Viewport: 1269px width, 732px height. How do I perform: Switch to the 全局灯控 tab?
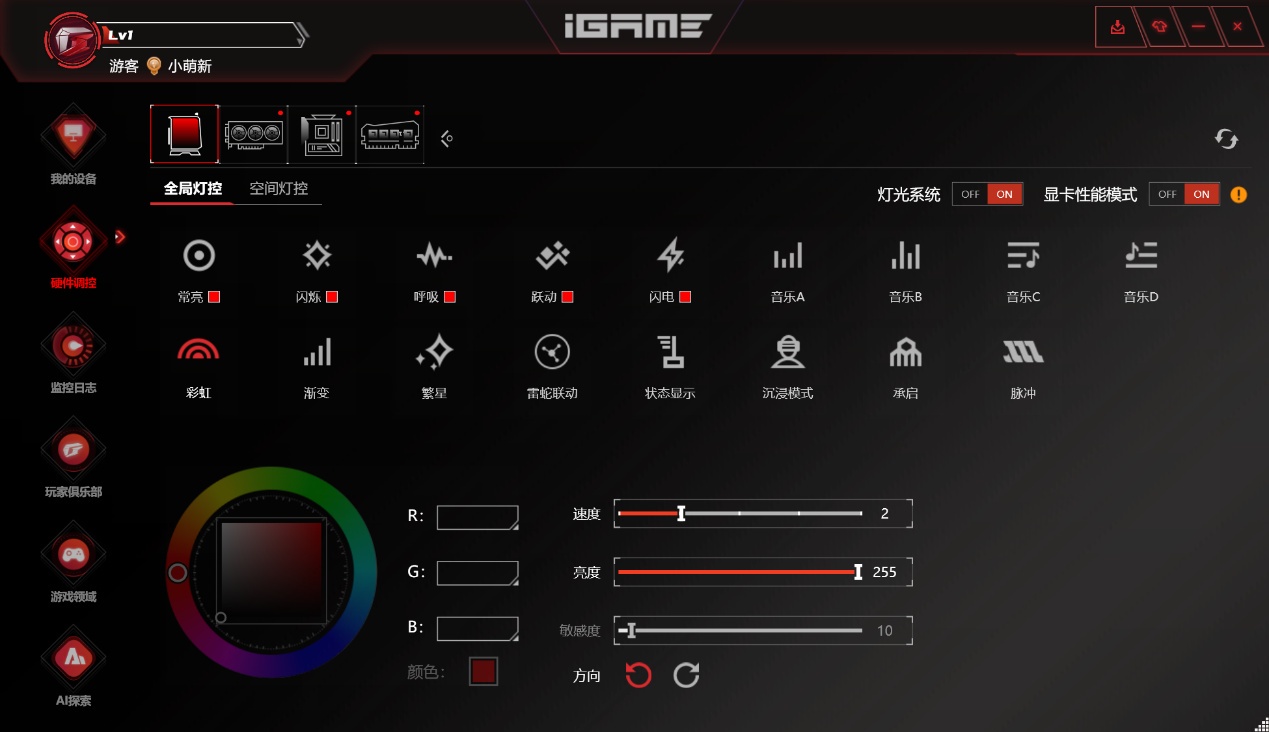[x=192, y=188]
